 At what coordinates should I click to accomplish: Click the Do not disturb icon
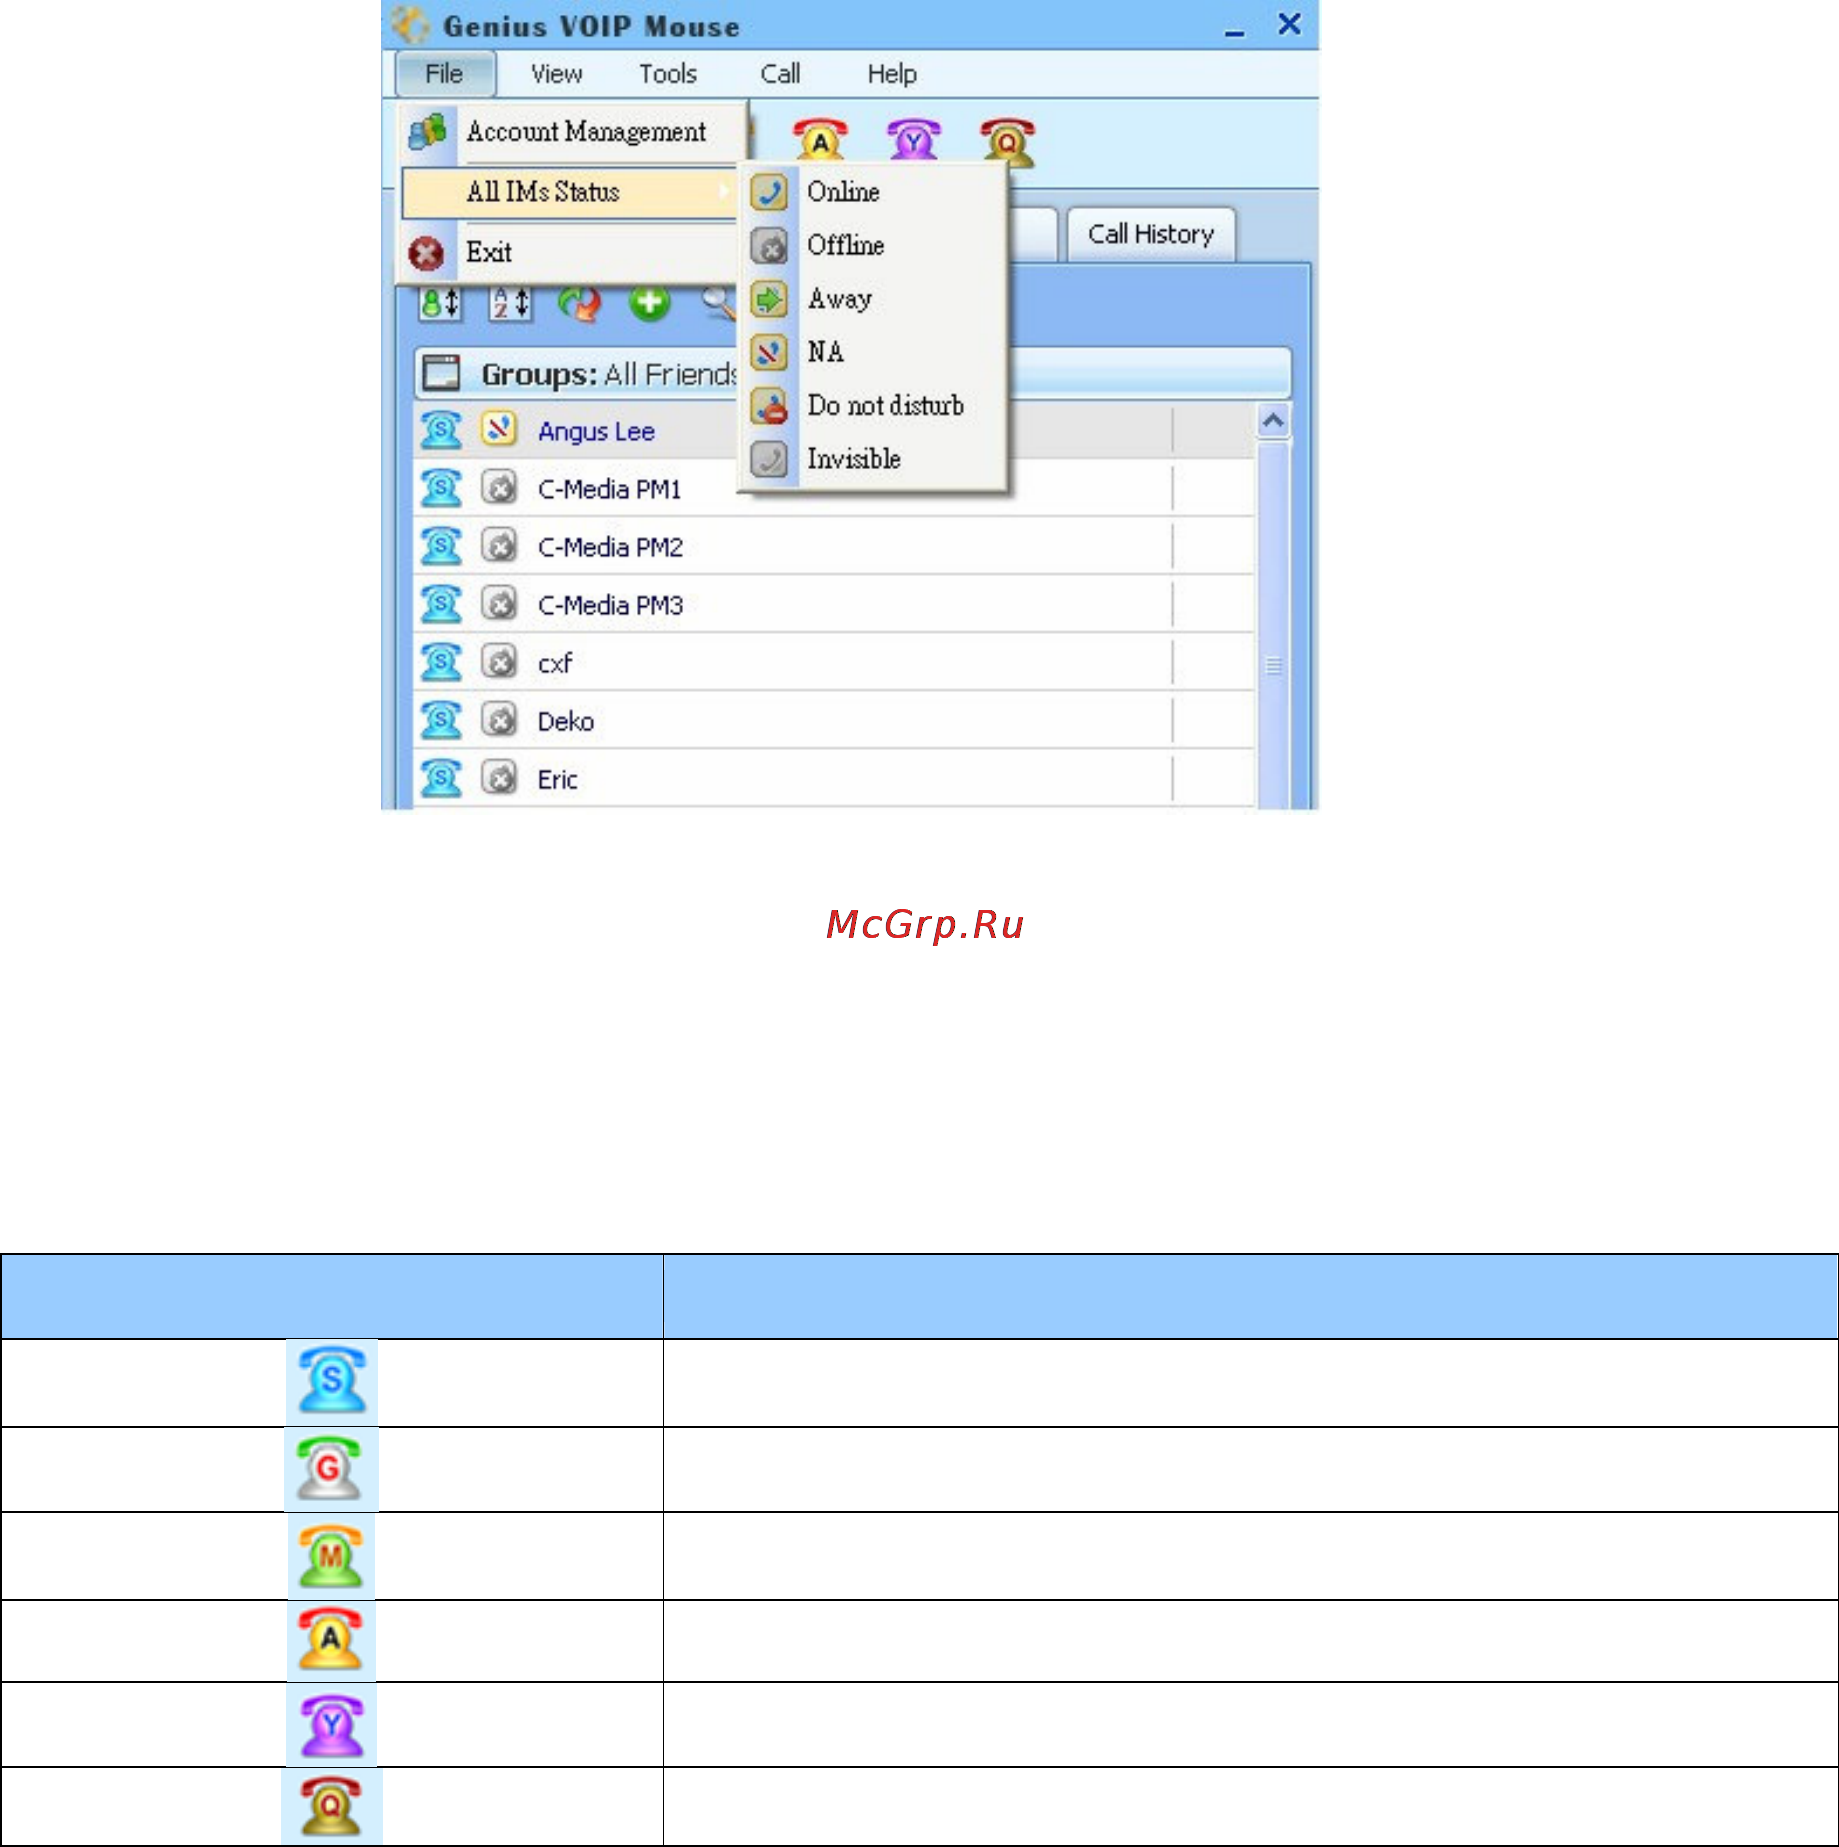(x=769, y=406)
